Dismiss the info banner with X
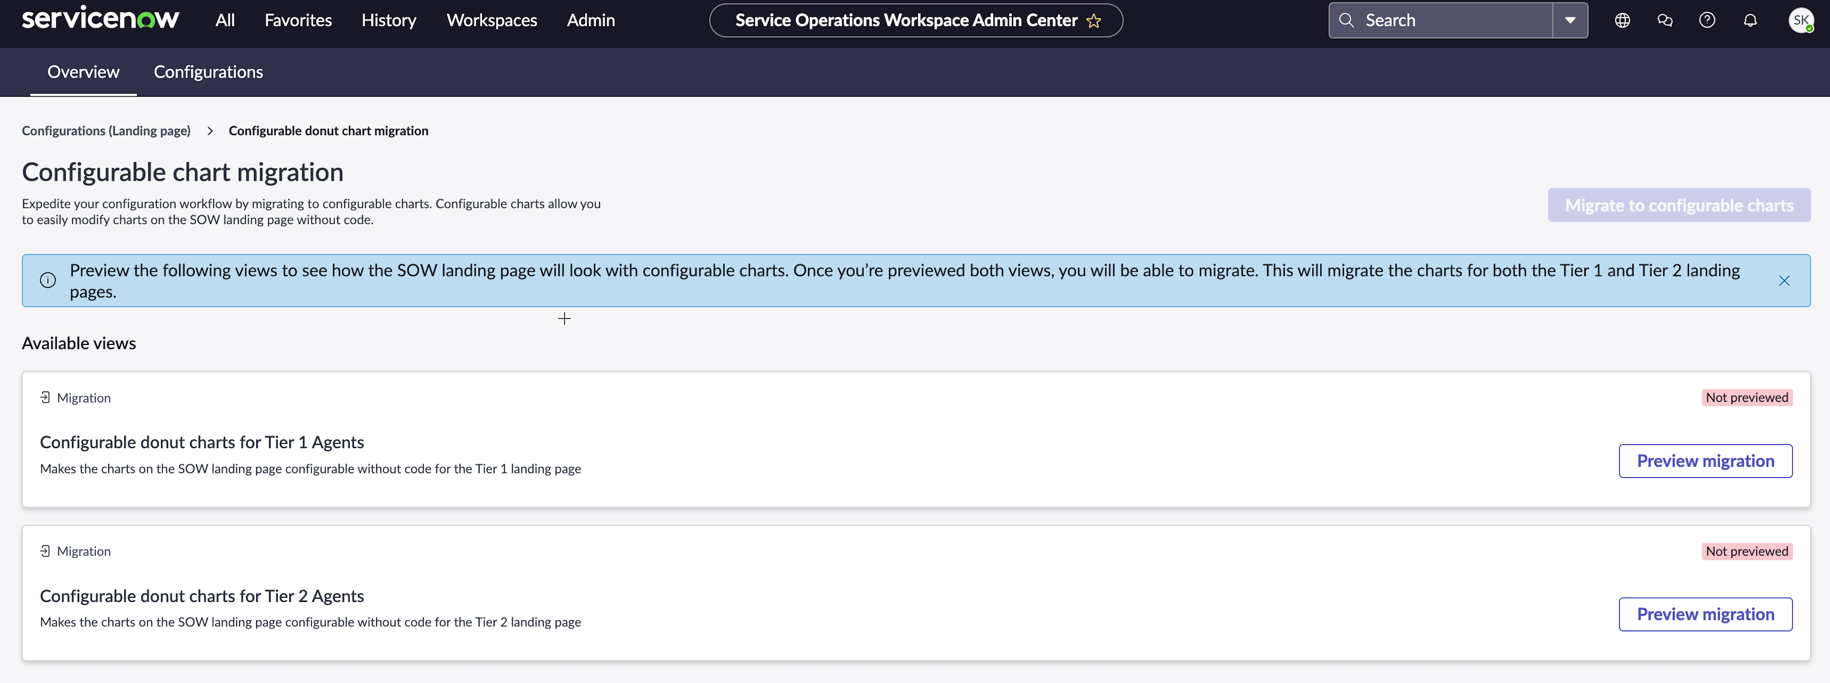This screenshot has width=1830, height=683. click(x=1784, y=281)
